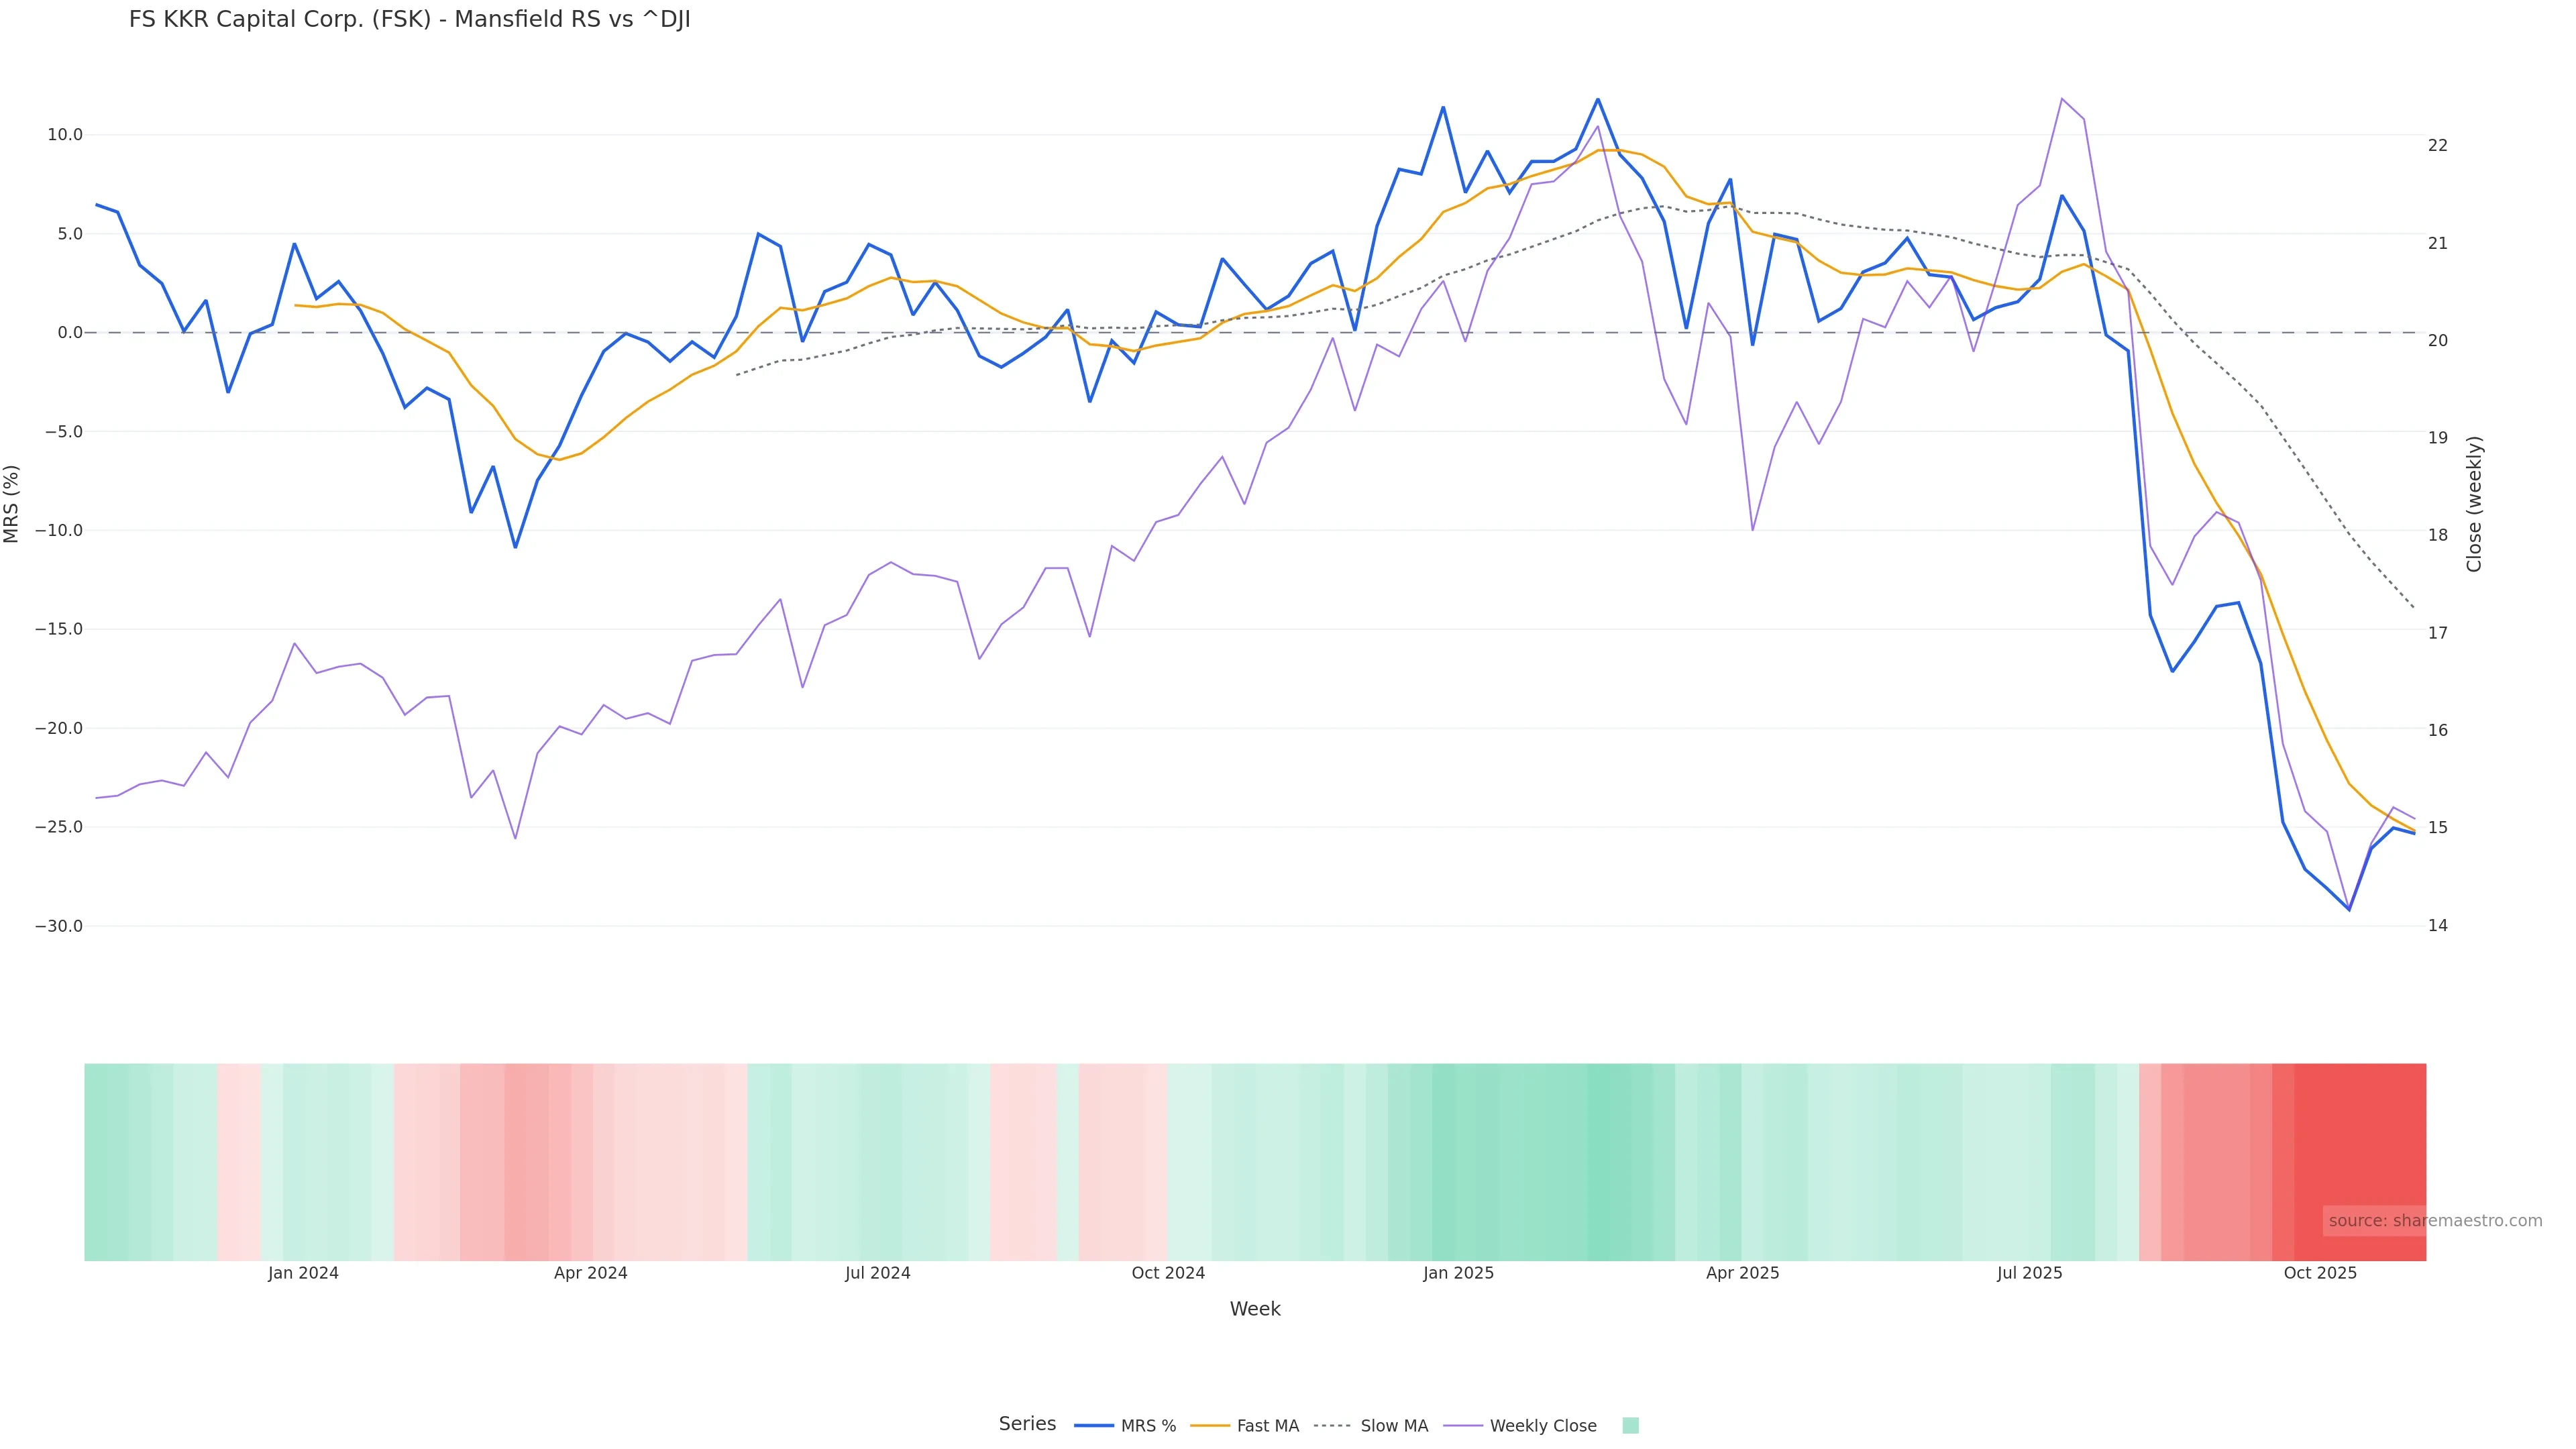Click the blue MRS % legend line marker
This screenshot has height=1449, width=2576.
1094,1426
